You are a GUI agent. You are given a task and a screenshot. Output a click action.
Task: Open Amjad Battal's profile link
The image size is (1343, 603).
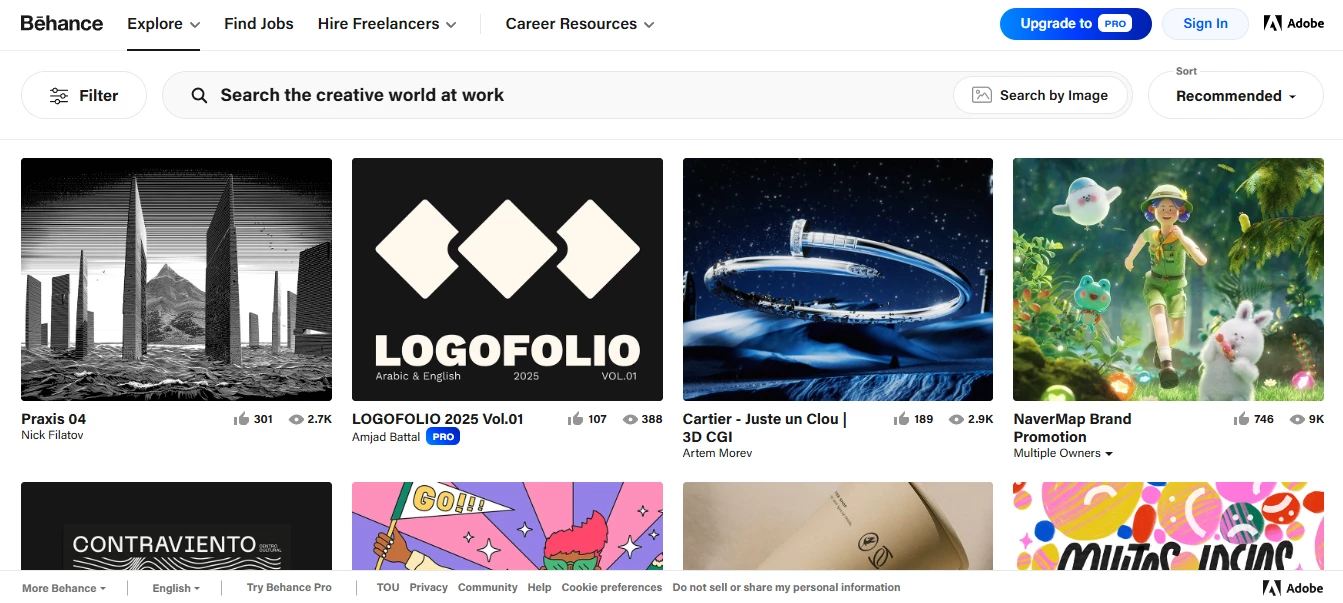click(386, 437)
